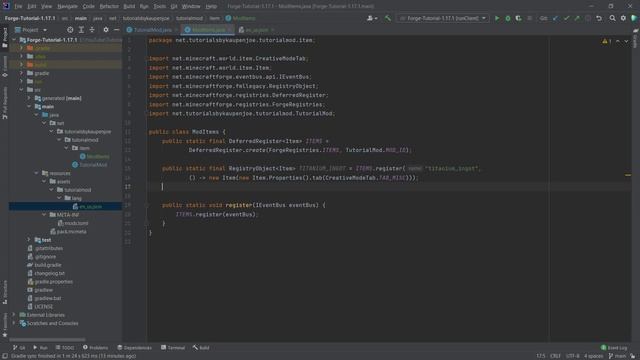Build project with the hammer icon
The image size is (640, 360).
(x=388, y=18)
